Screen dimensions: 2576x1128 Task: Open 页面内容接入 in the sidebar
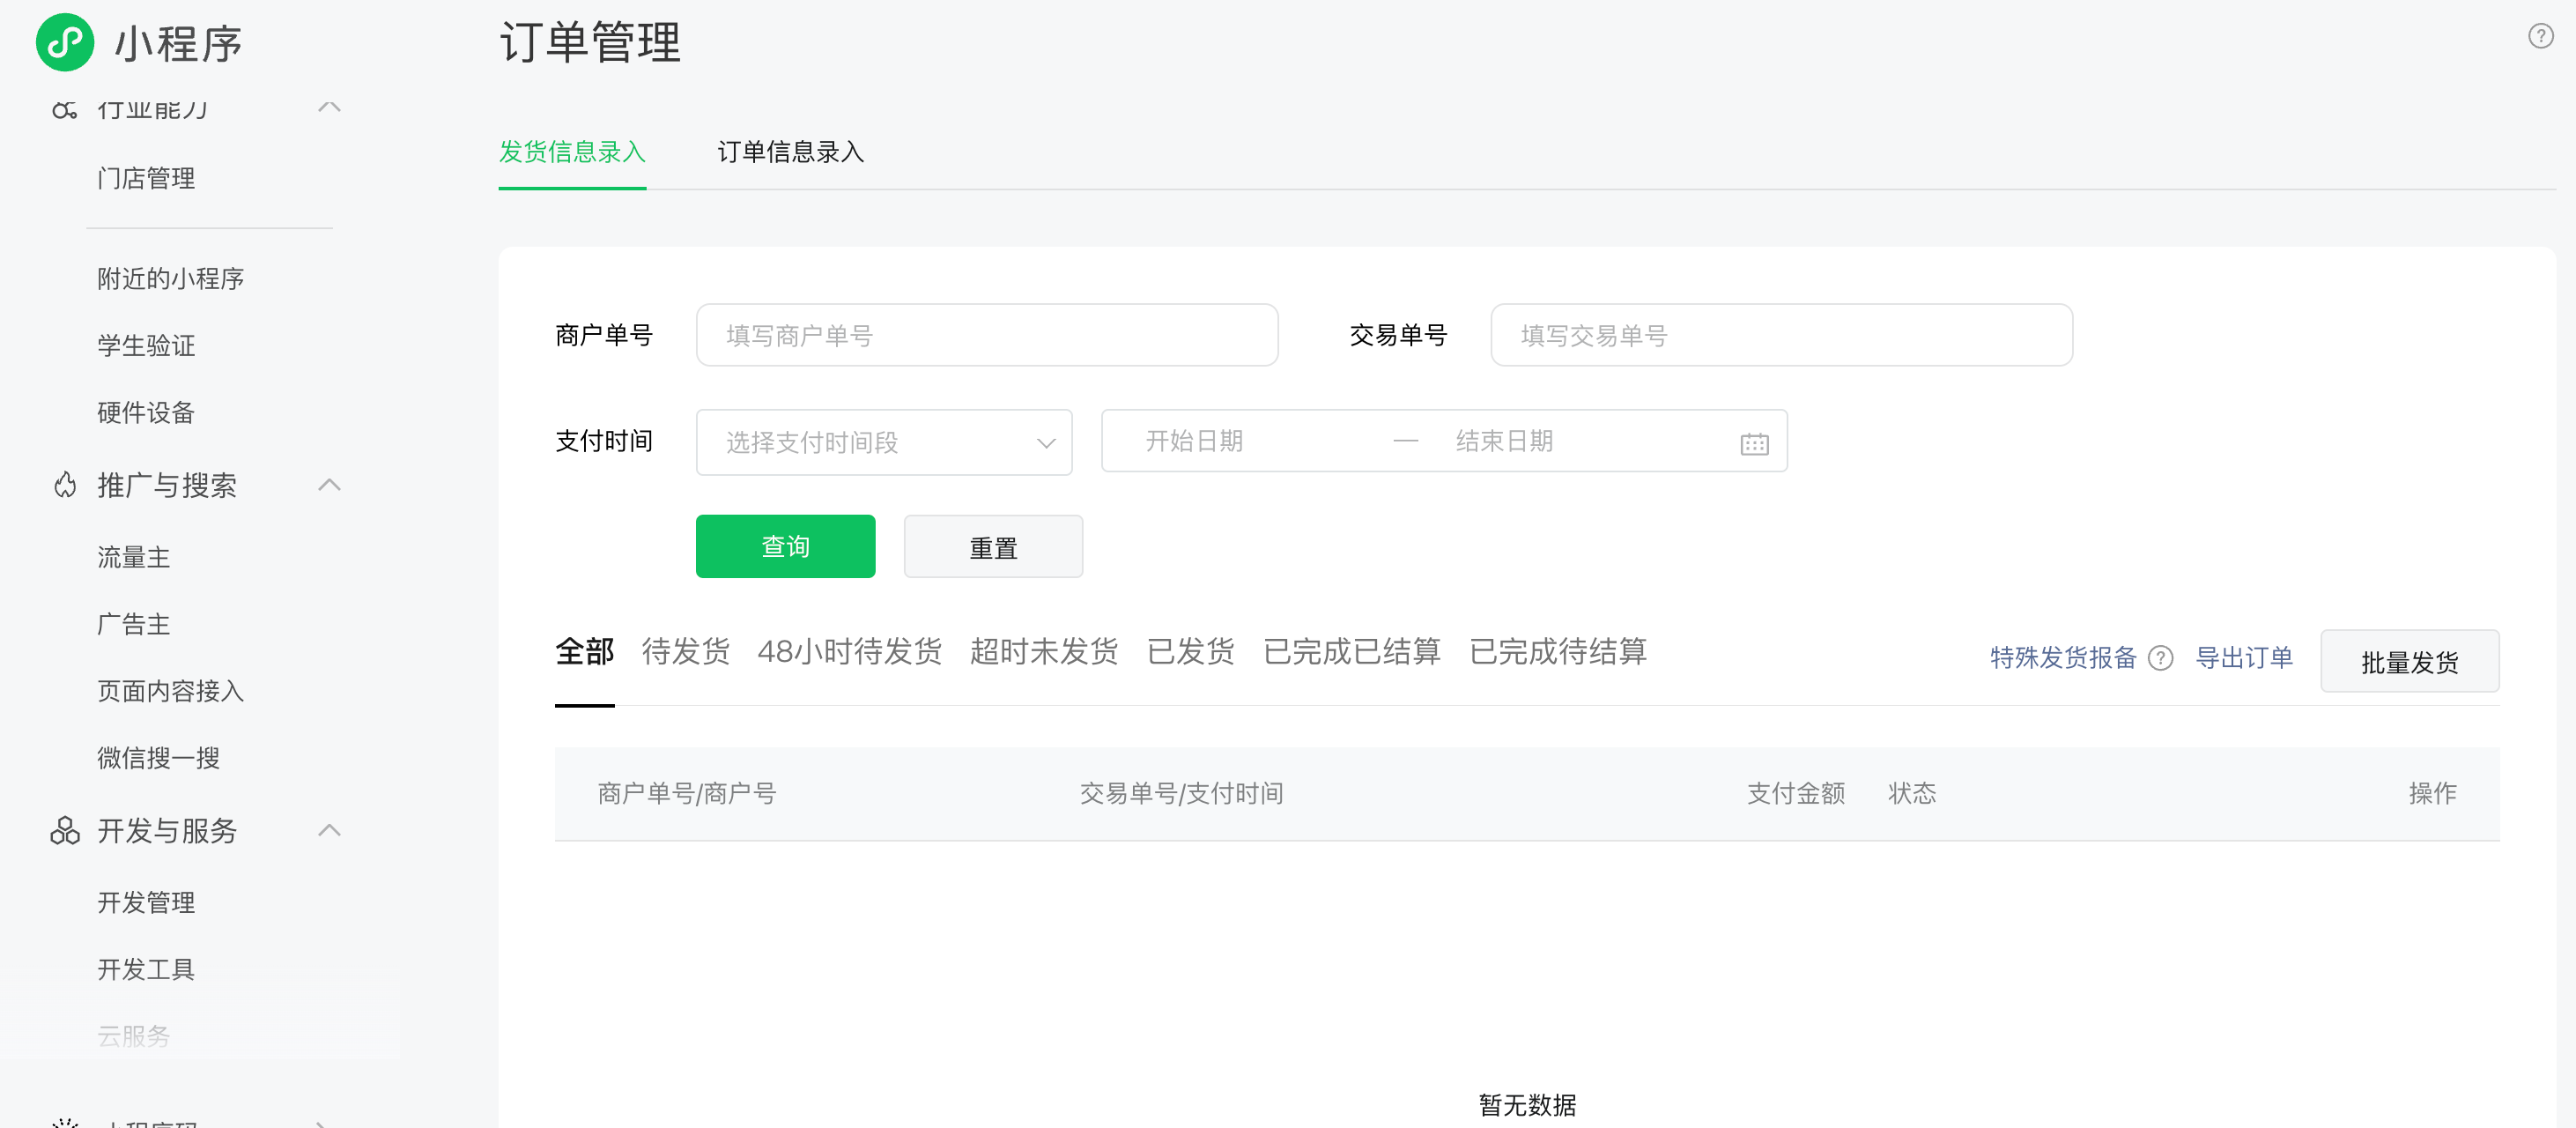[x=170, y=691]
